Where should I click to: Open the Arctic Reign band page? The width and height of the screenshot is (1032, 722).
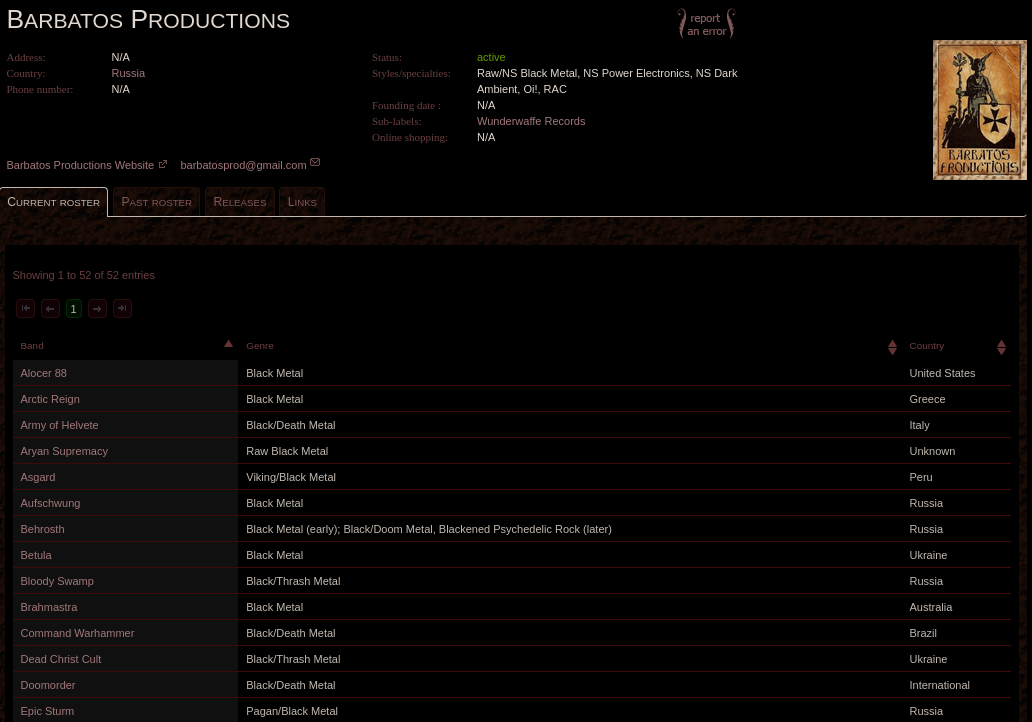50,399
